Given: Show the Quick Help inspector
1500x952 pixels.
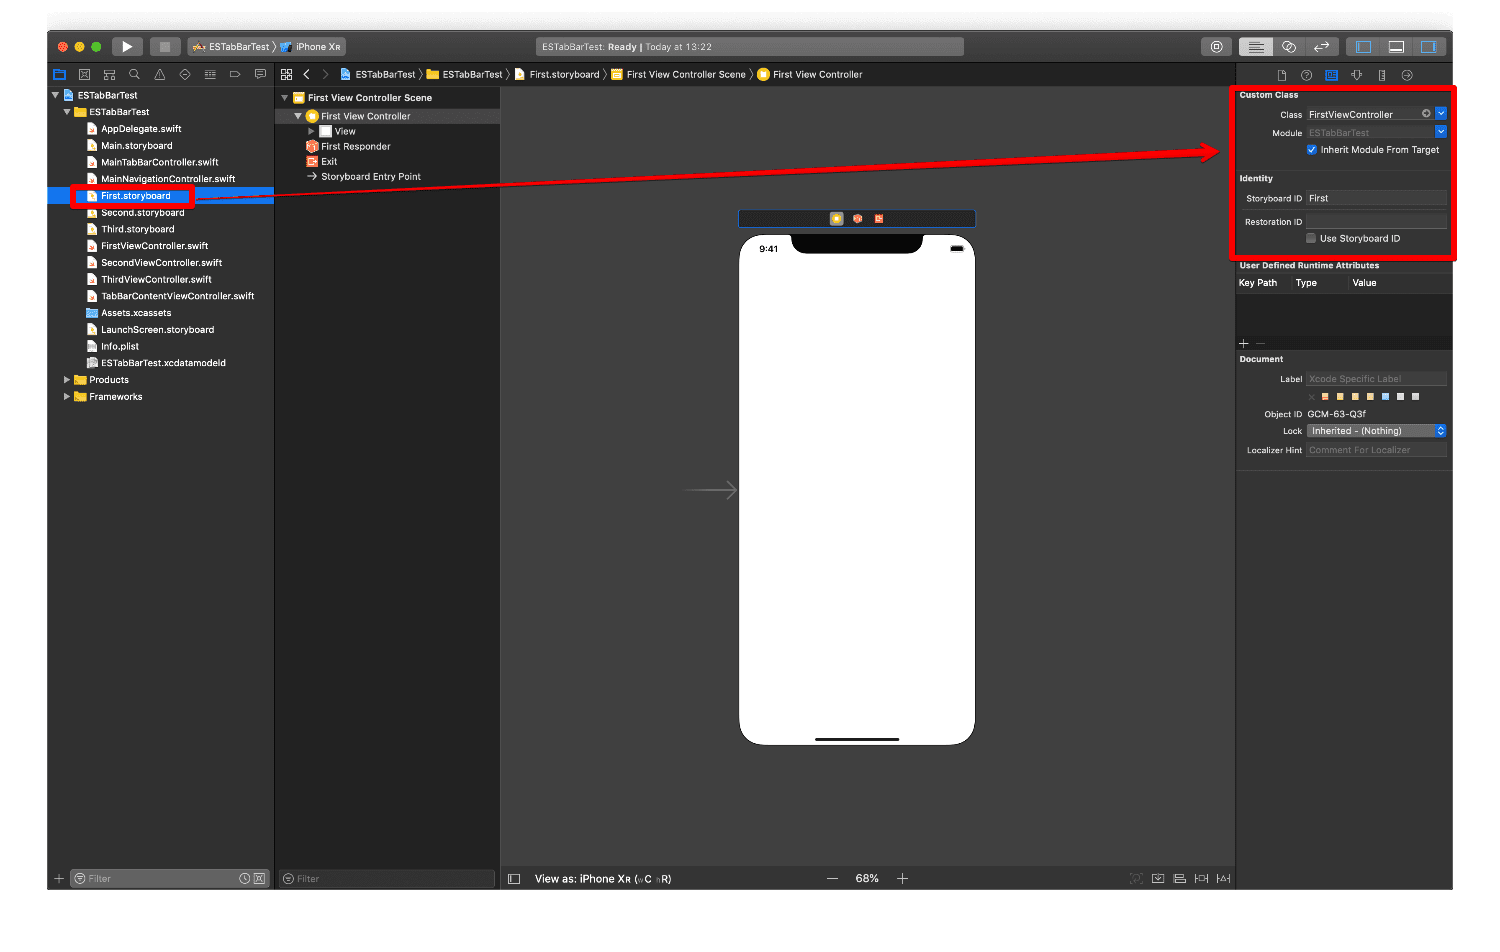Looking at the screenshot, I should pos(1306,75).
